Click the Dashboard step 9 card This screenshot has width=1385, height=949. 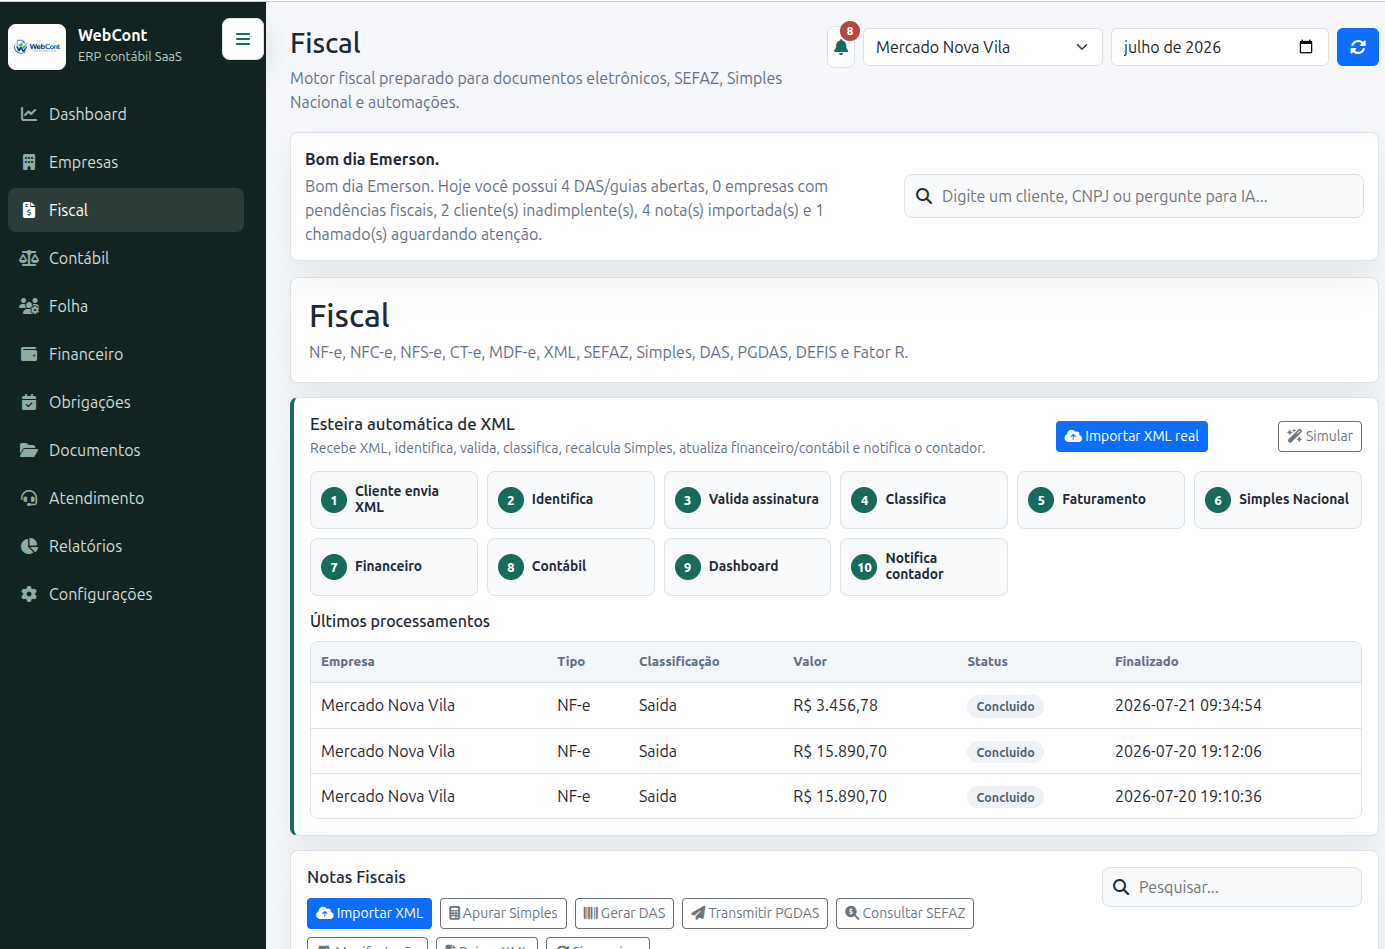point(748,567)
